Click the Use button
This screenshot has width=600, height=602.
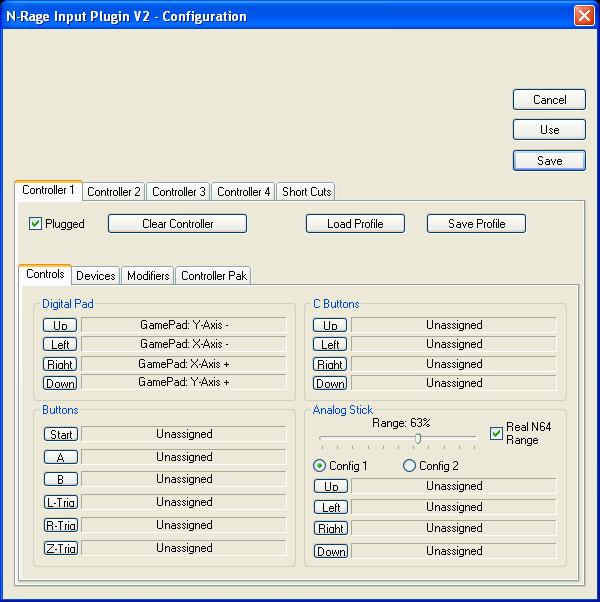point(549,130)
